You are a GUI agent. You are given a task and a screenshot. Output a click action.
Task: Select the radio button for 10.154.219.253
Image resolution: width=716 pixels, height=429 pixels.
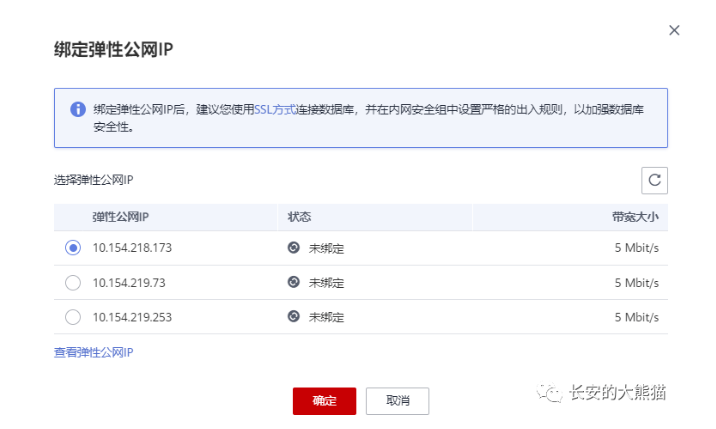coord(73,317)
